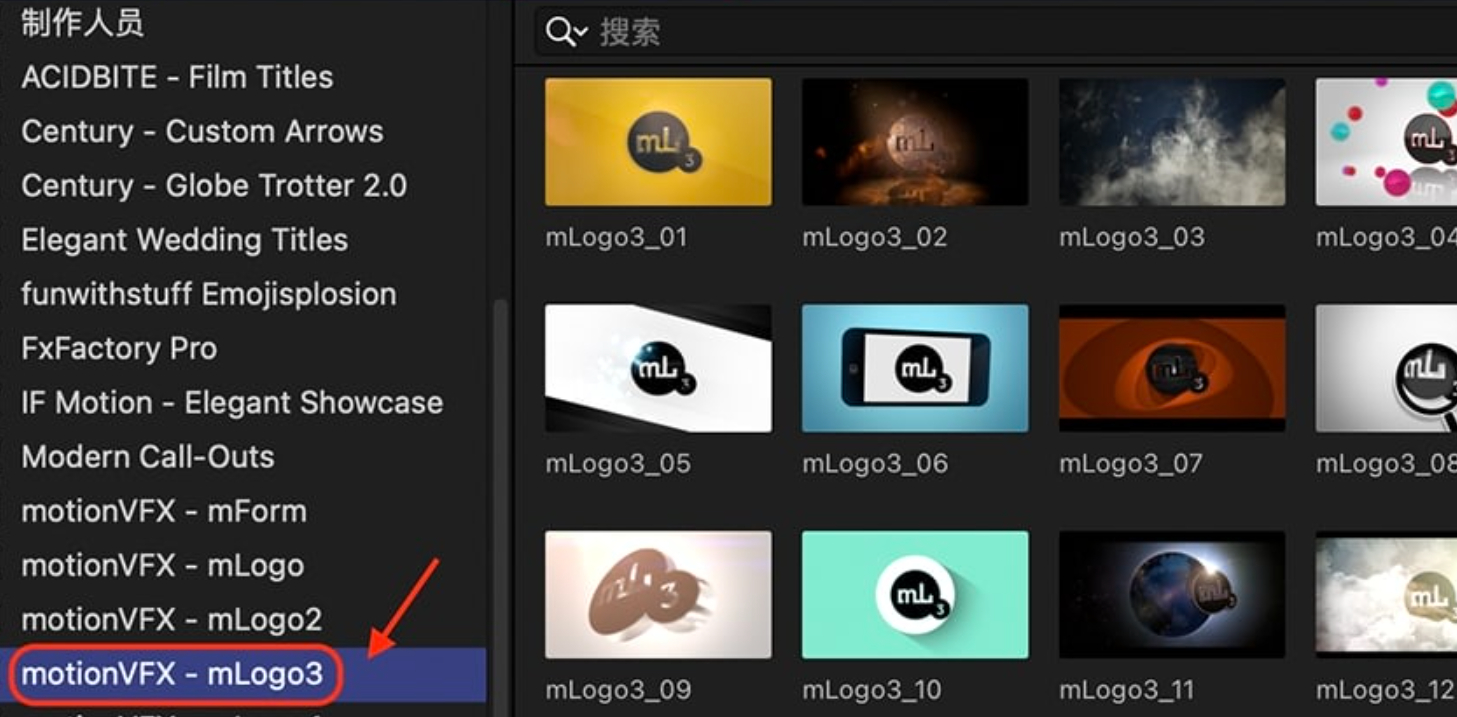1457x717 pixels.
Task: Click the mLogo3_05 title label
Action: [x=618, y=464]
